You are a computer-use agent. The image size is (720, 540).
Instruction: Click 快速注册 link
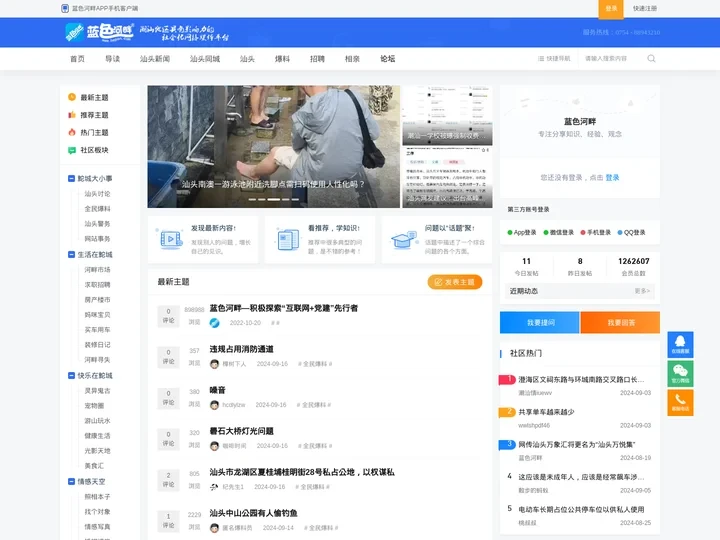(645, 8)
